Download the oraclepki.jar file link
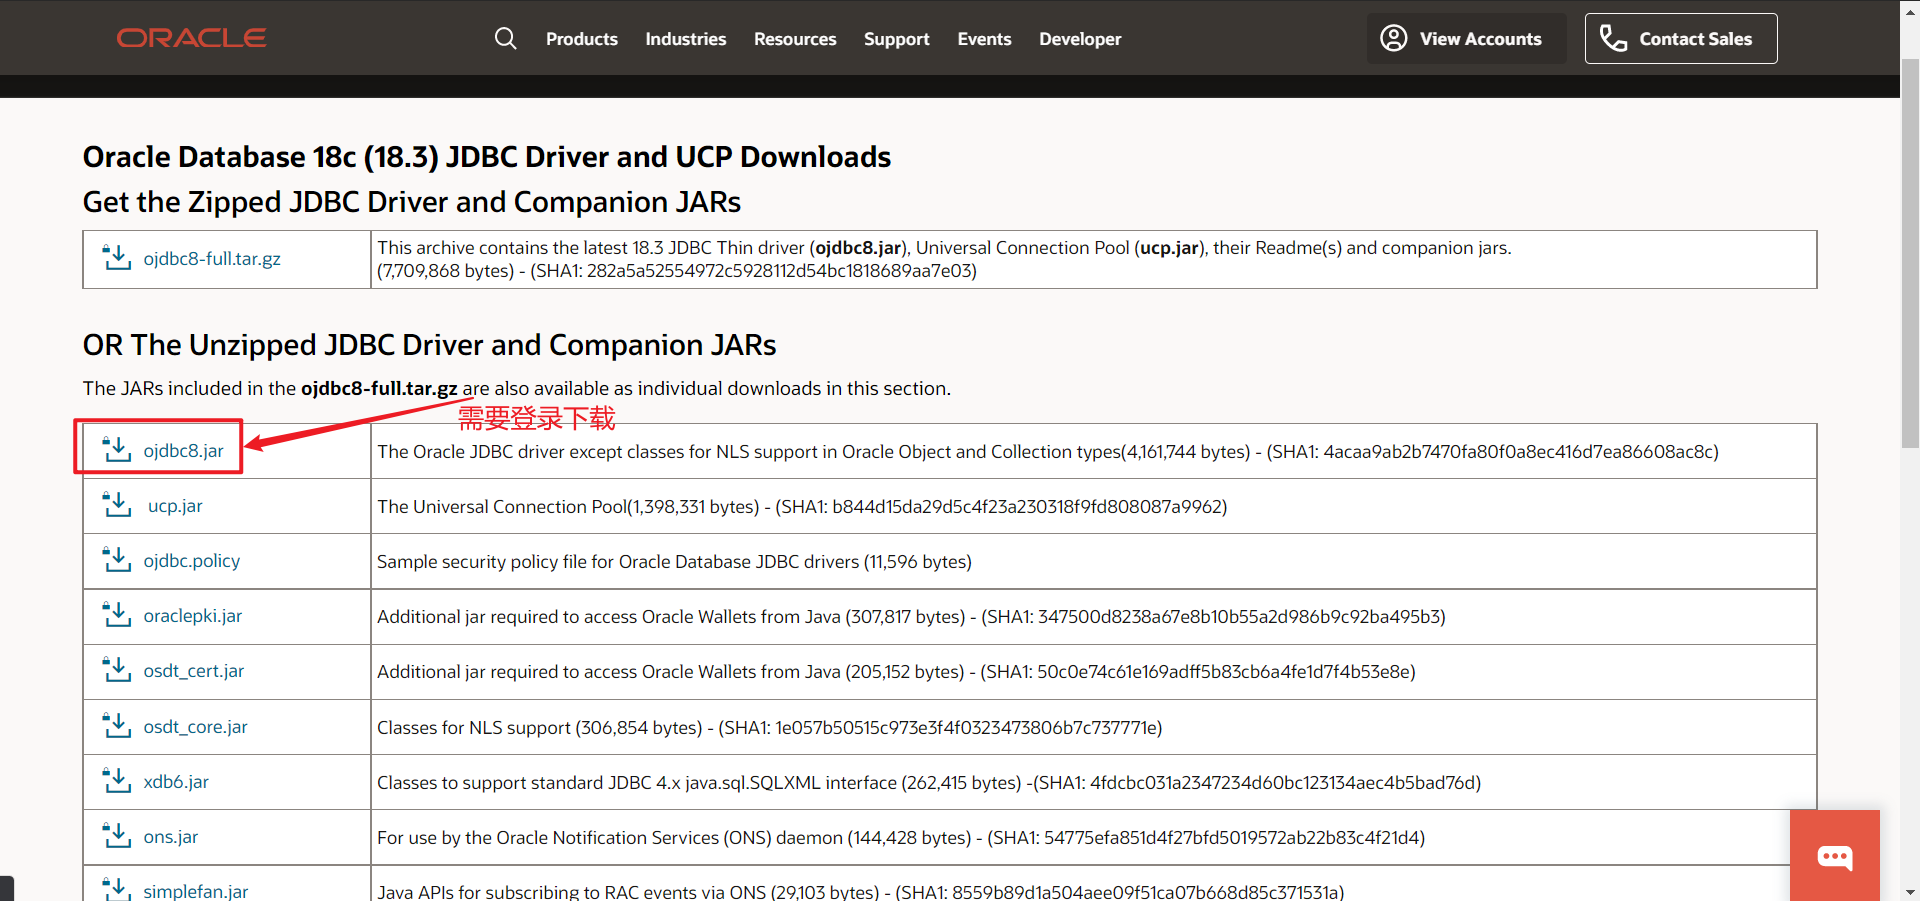Image resolution: width=1920 pixels, height=901 pixels. [193, 616]
